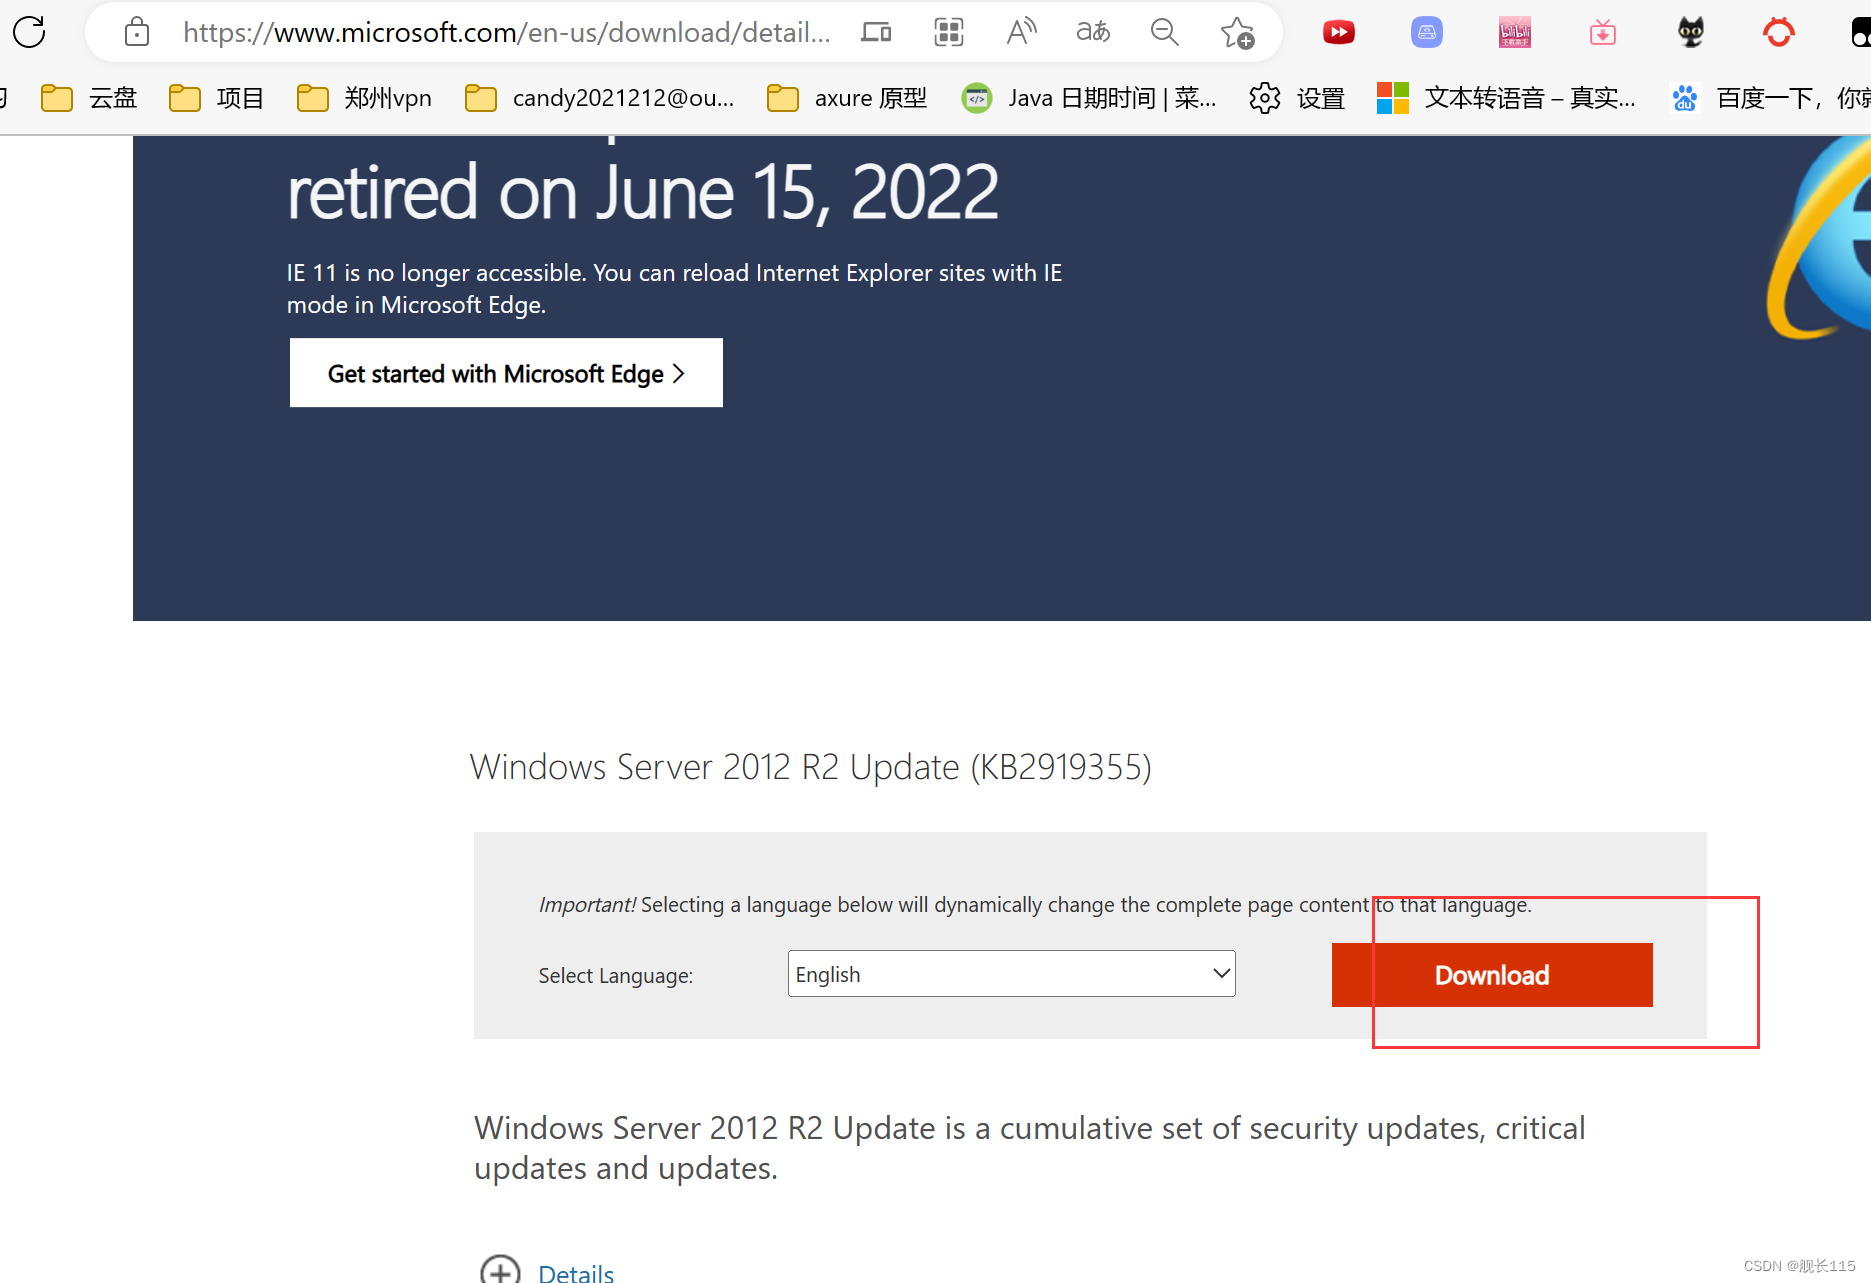Click the address bar URL field
The image size is (1871, 1283).
506,32
